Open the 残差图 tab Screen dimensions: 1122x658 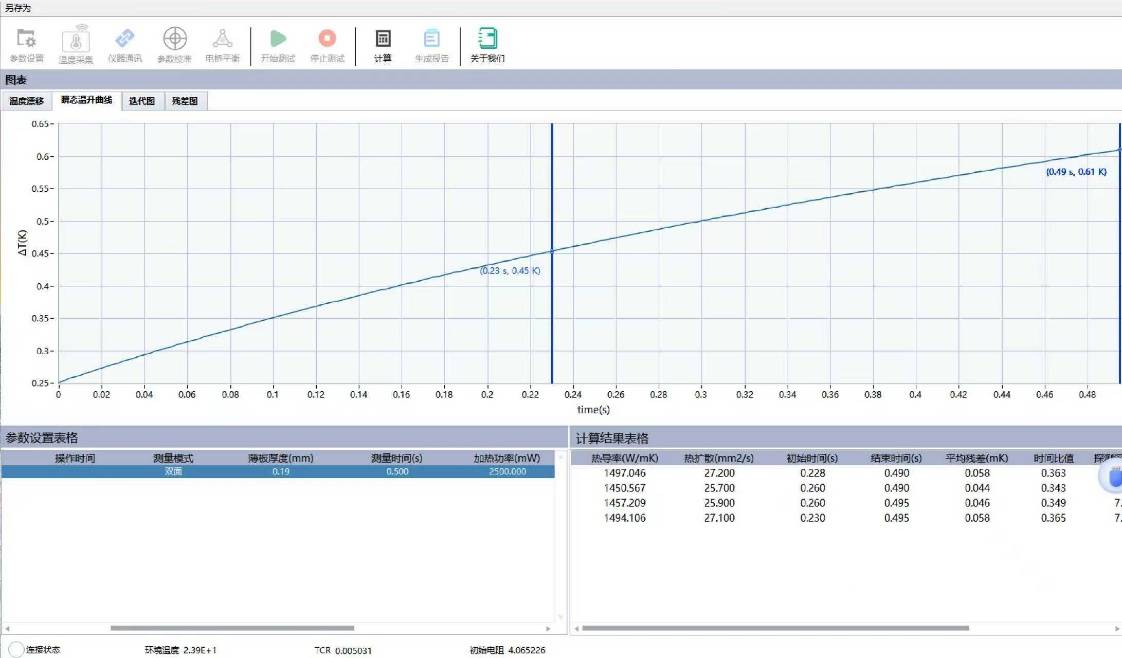click(x=185, y=101)
